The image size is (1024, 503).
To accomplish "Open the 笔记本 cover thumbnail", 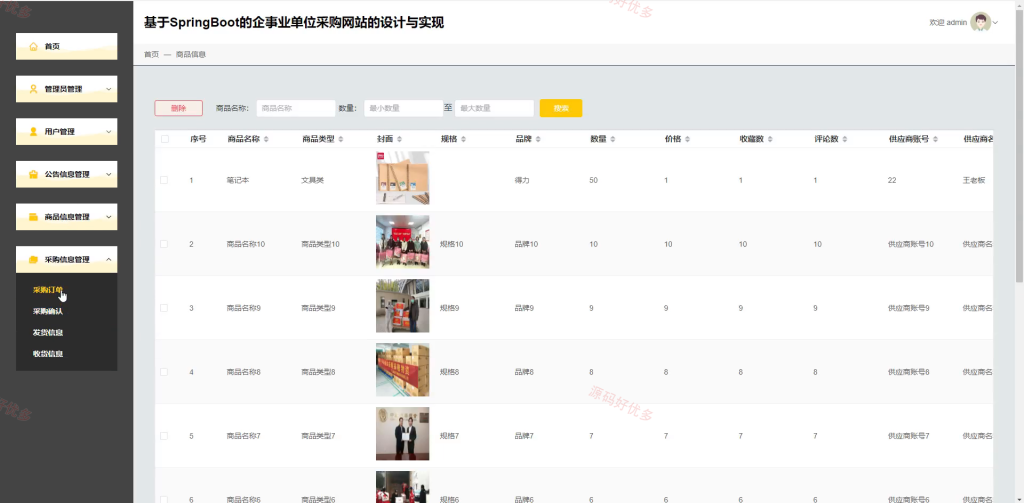I will click(402, 178).
